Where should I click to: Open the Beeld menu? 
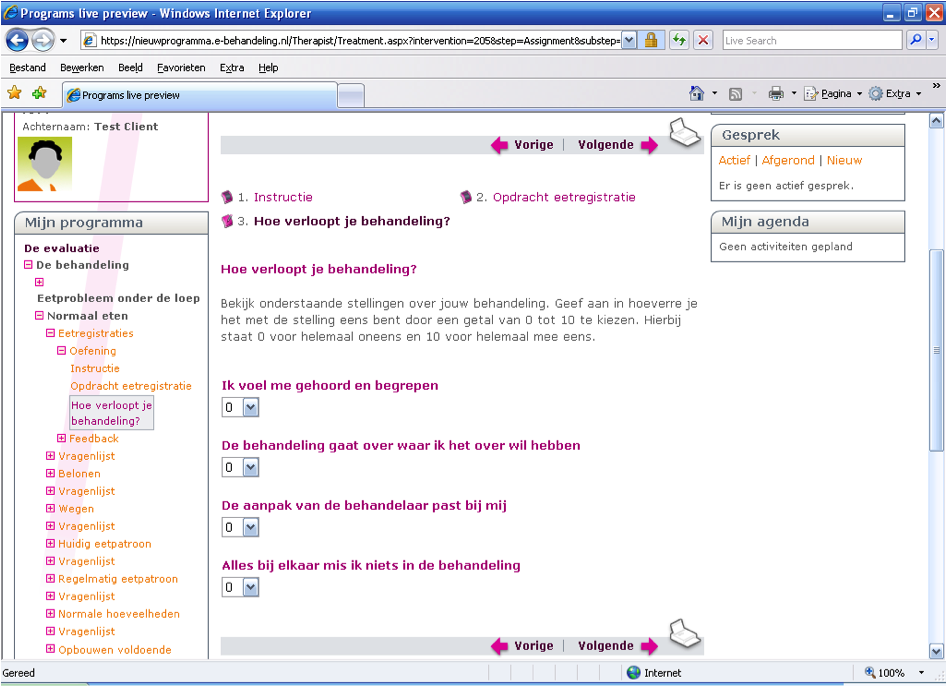coord(130,68)
